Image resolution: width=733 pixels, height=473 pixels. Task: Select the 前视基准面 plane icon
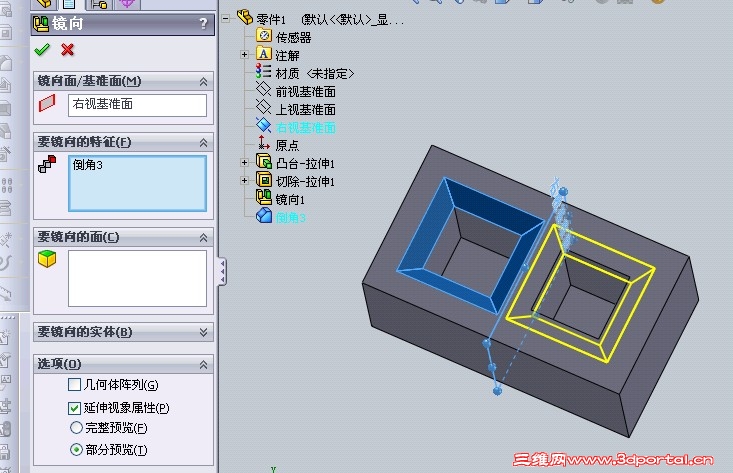(264, 90)
